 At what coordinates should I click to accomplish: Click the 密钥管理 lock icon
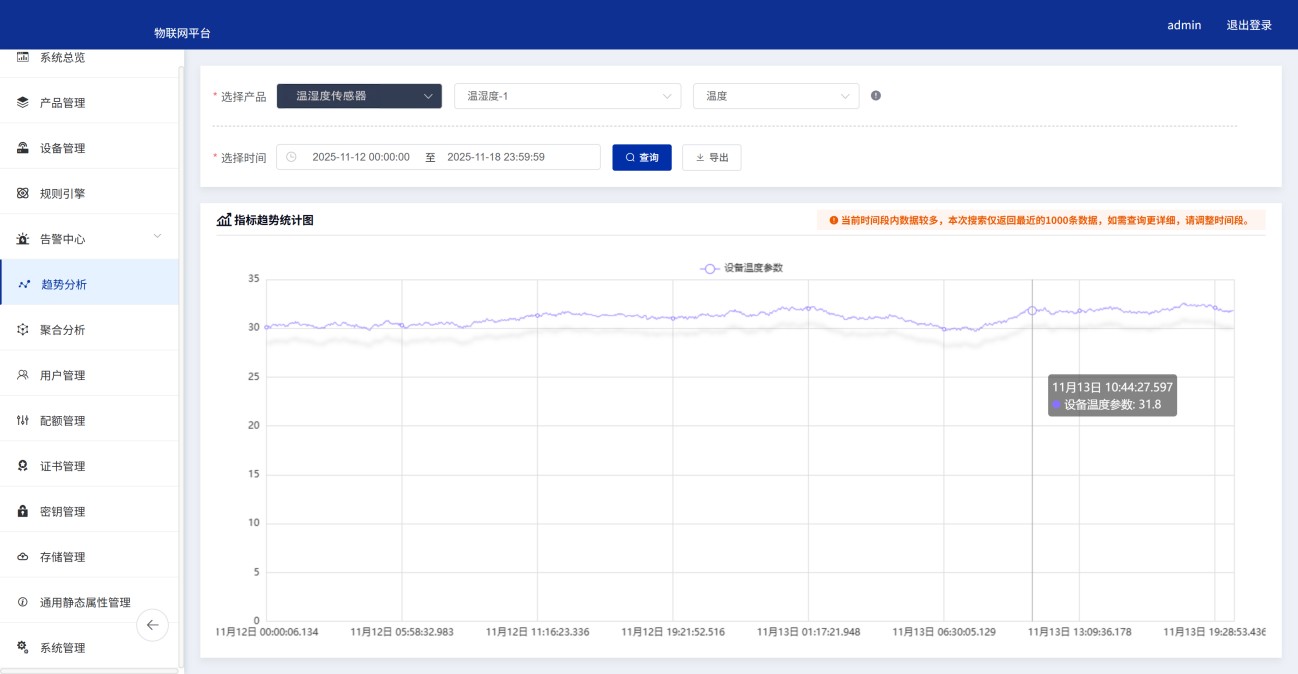click(23, 511)
